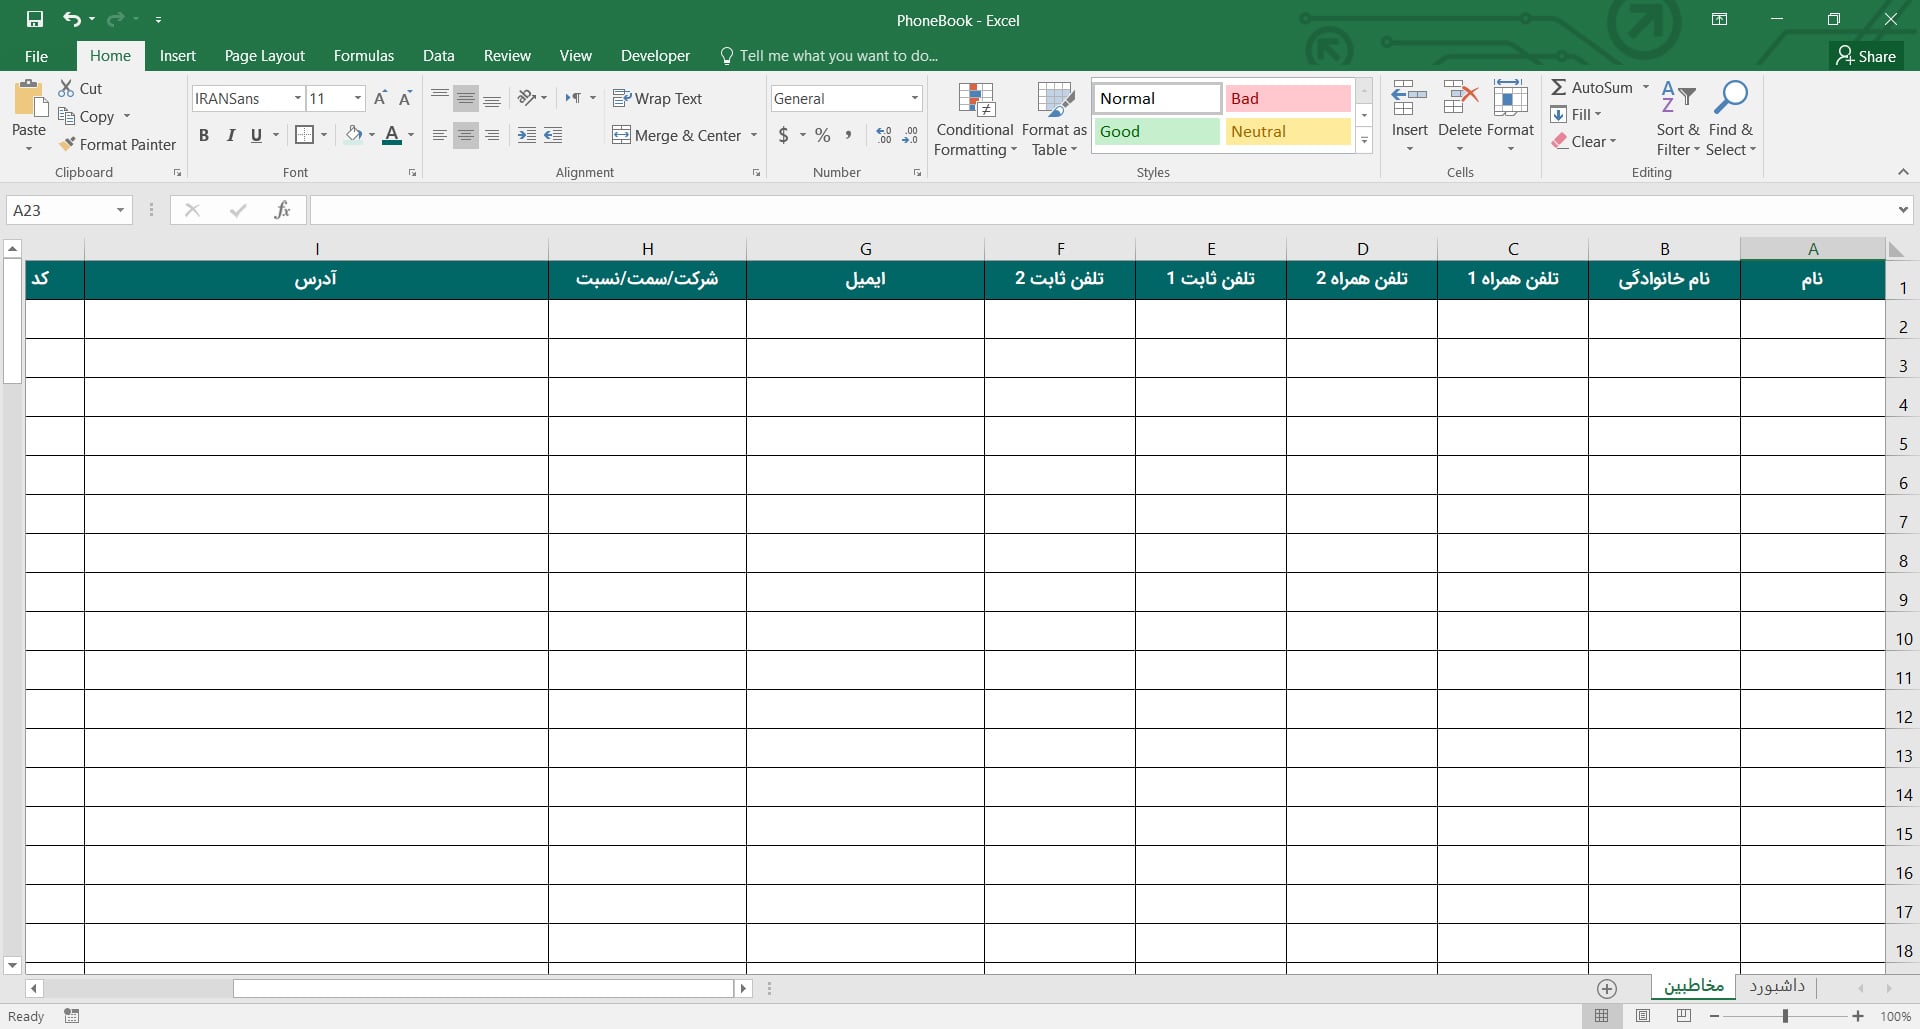Open the داشبورد sheet tab
Image resolution: width=1920 pixels, height=1029 pixels.
point(1777,986)
